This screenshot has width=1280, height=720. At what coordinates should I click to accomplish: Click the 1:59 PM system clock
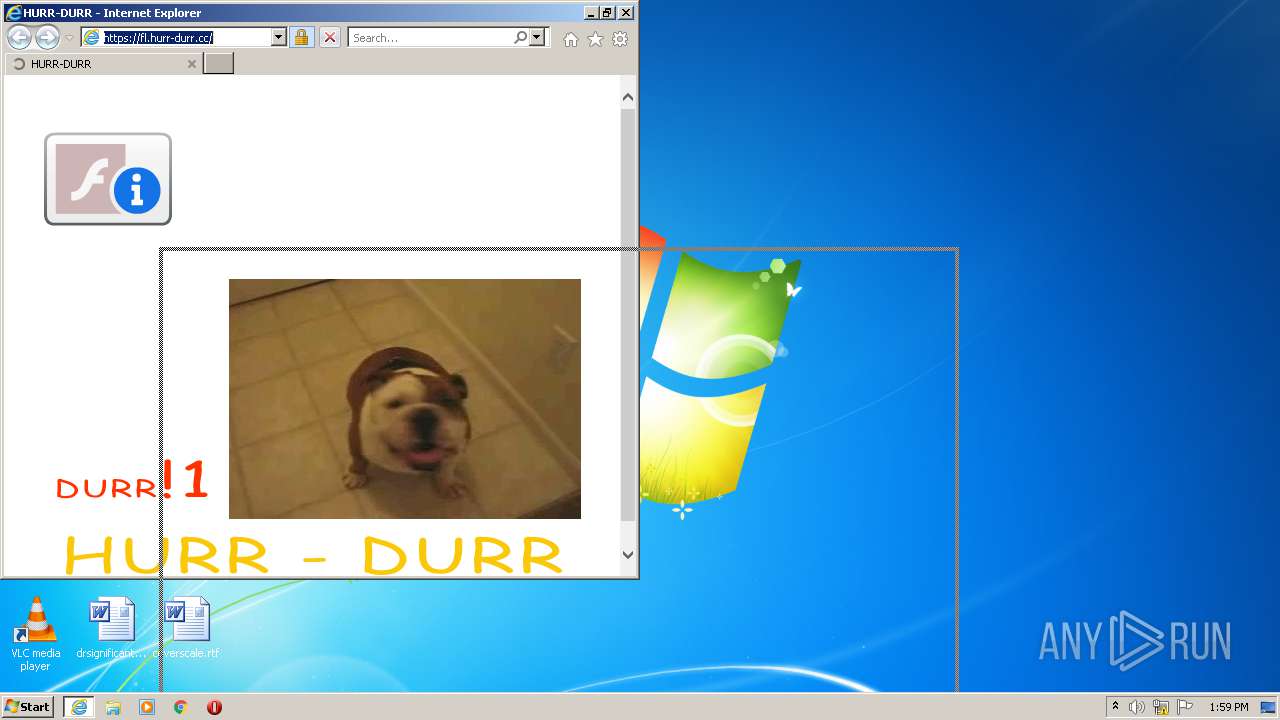pyautogui.click(x=1228, y=707)
